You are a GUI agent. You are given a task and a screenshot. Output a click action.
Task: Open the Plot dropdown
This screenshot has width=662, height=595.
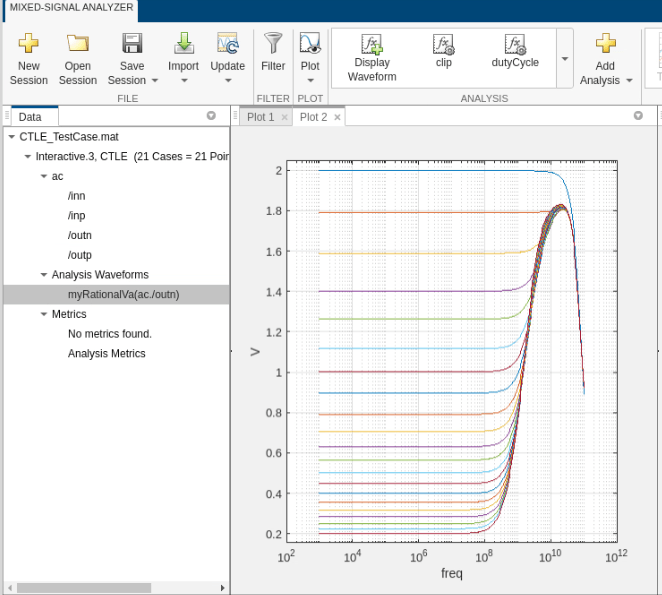coord(310,79)
